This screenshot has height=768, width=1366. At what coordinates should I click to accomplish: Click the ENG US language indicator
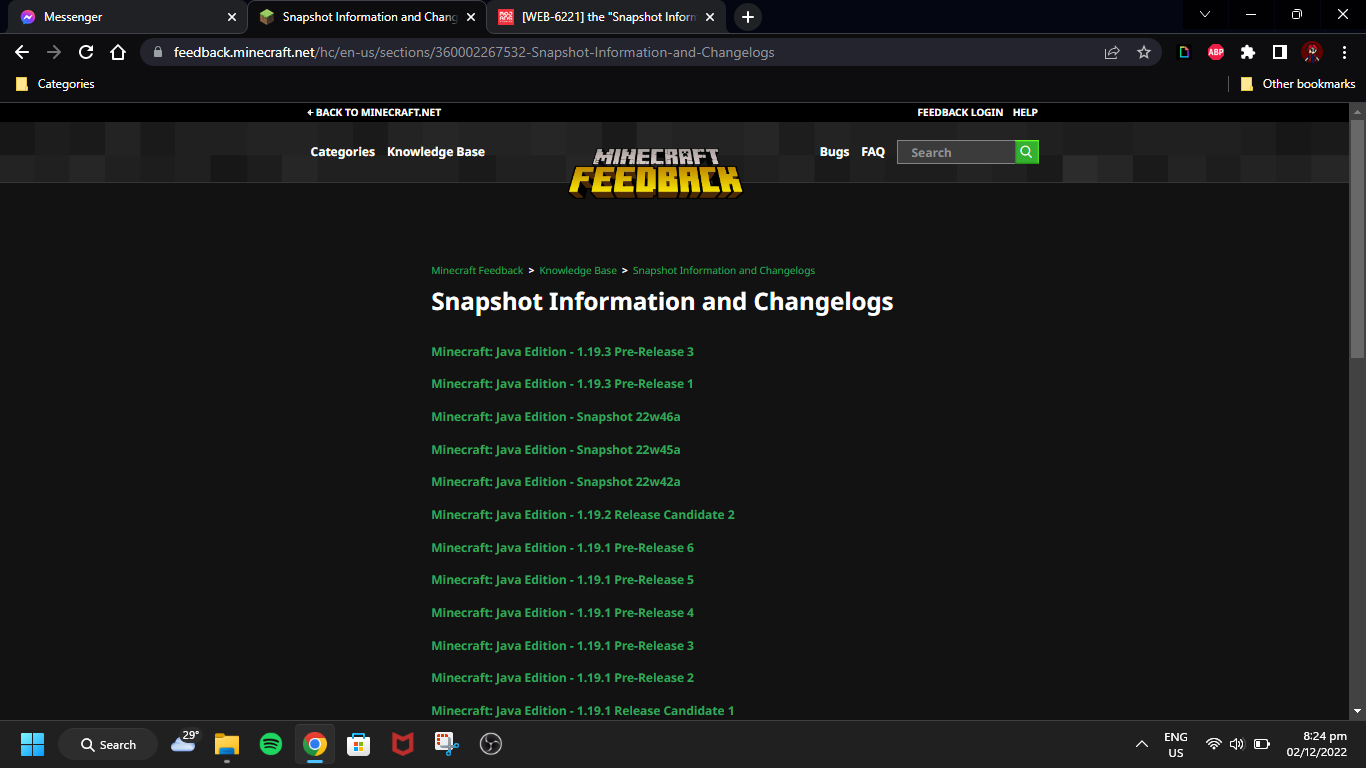click(x=1176, y=744)
